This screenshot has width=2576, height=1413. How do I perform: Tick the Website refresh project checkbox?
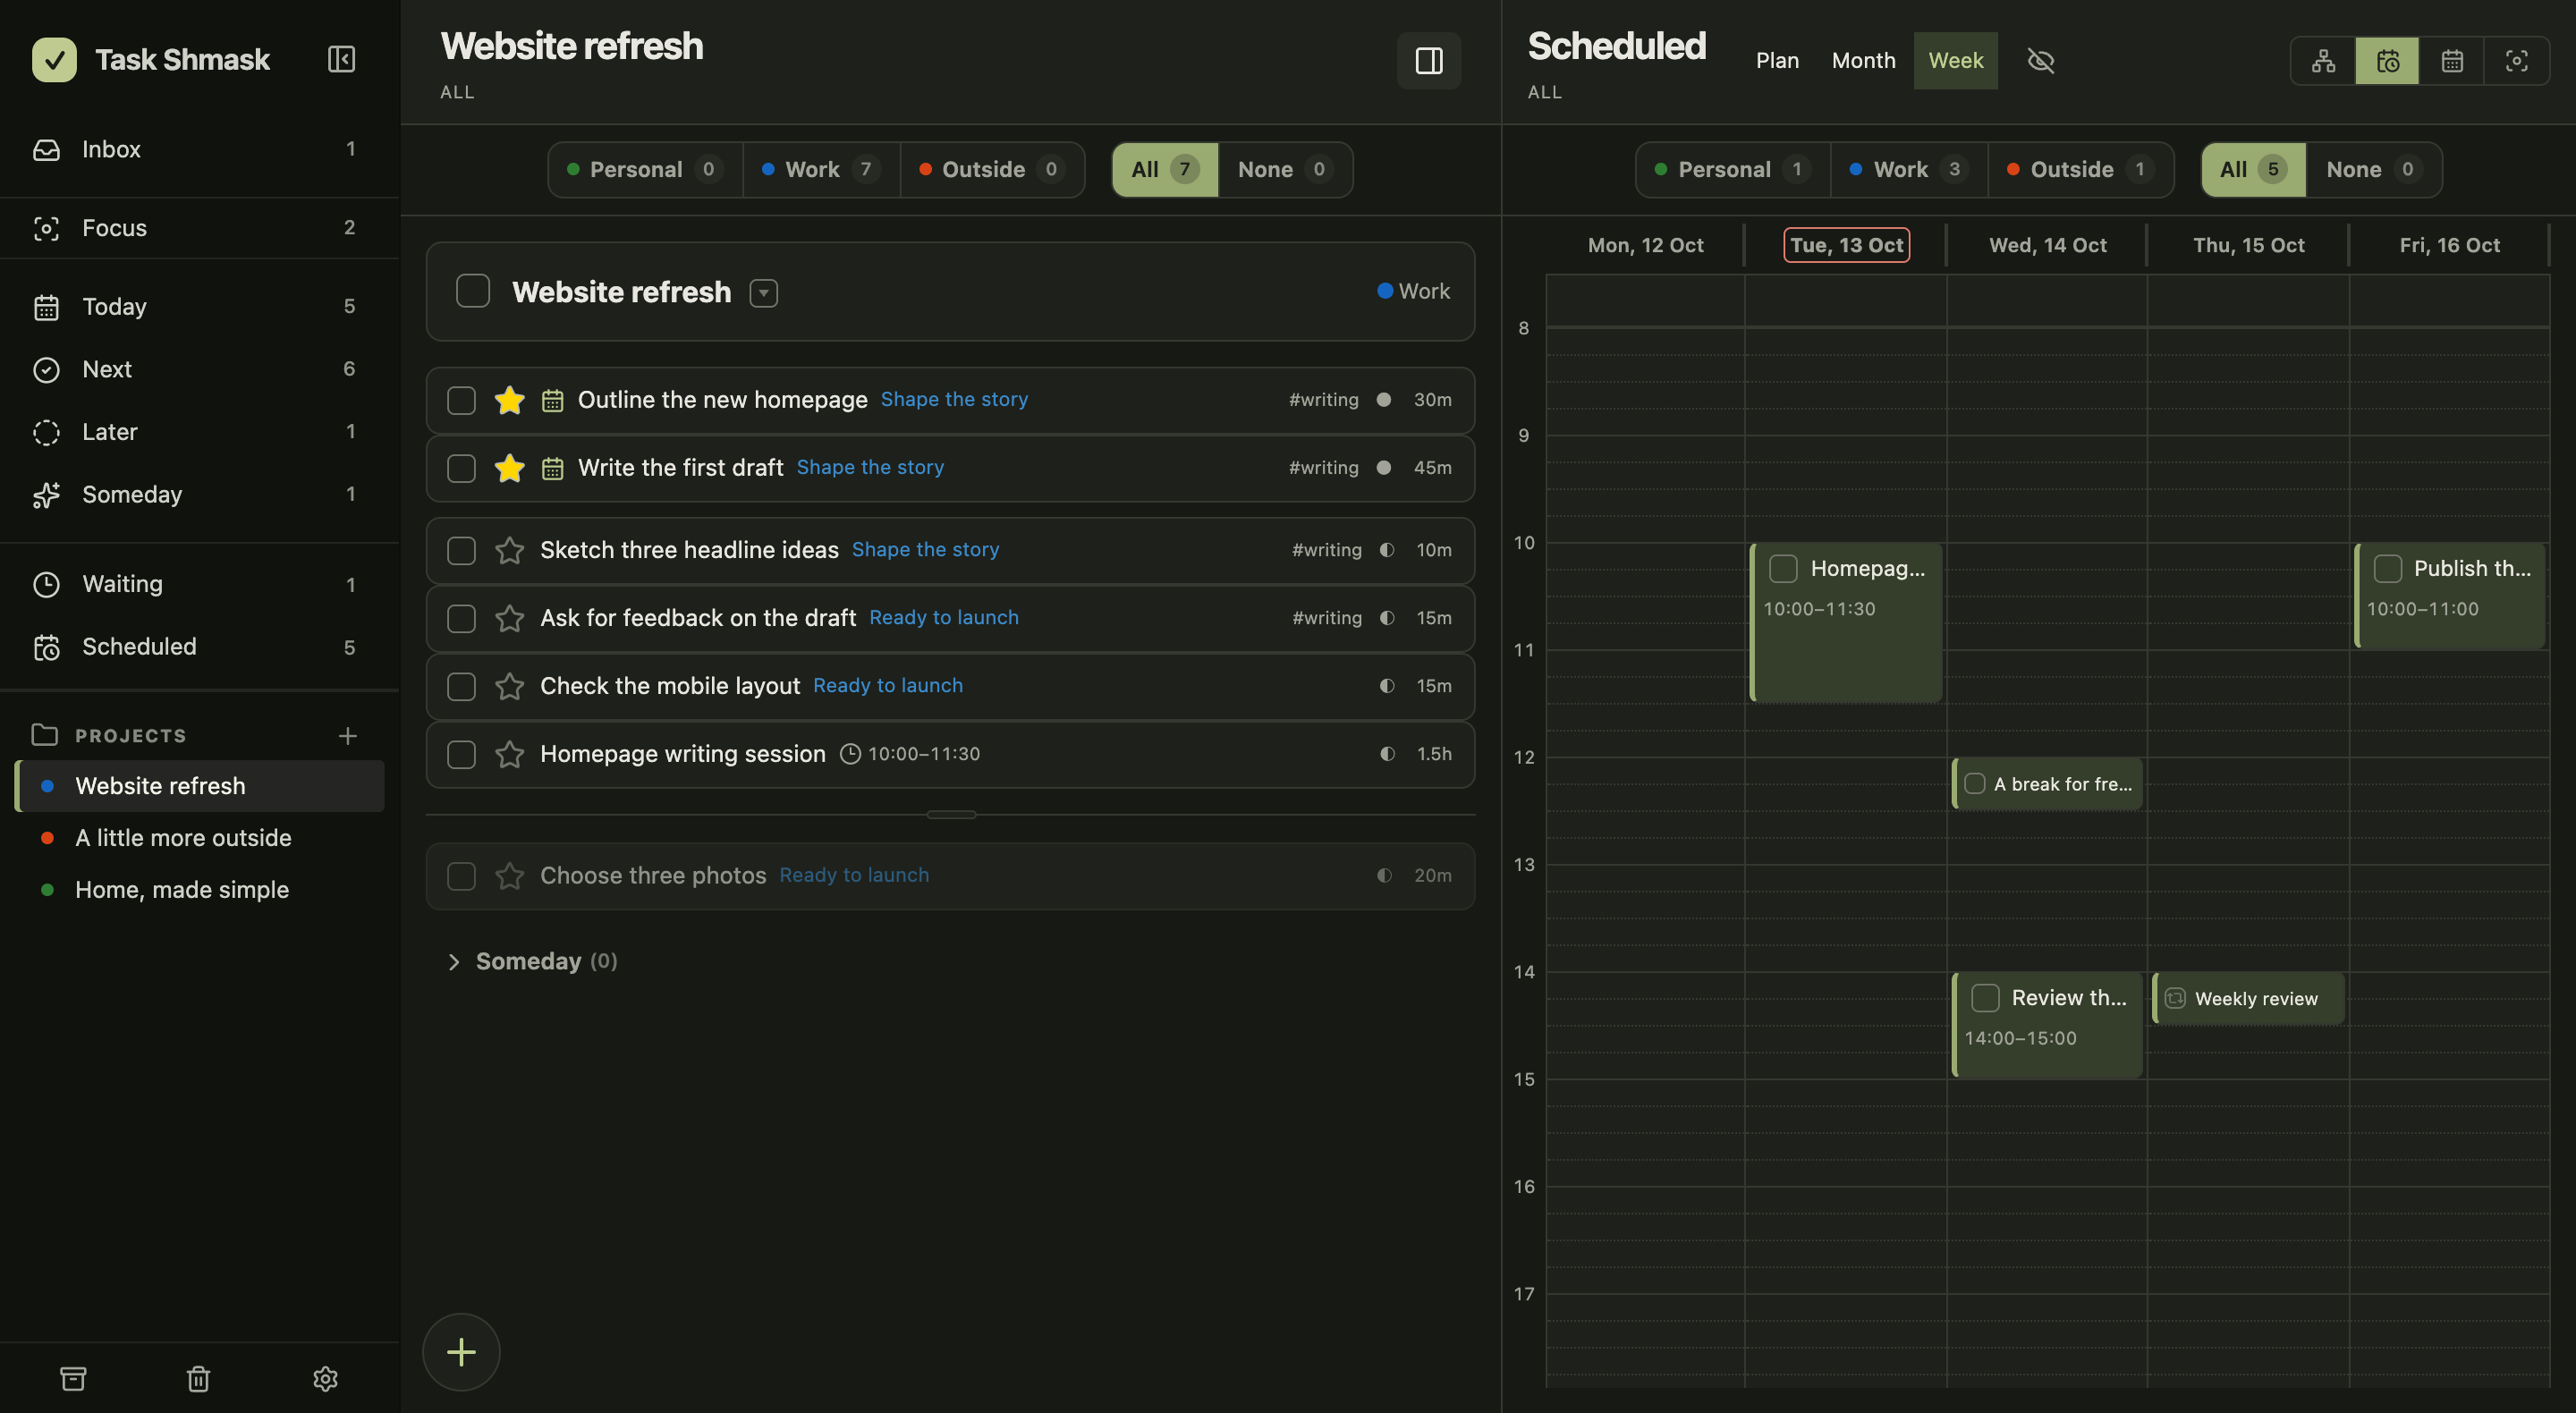[x=473, y=291]
